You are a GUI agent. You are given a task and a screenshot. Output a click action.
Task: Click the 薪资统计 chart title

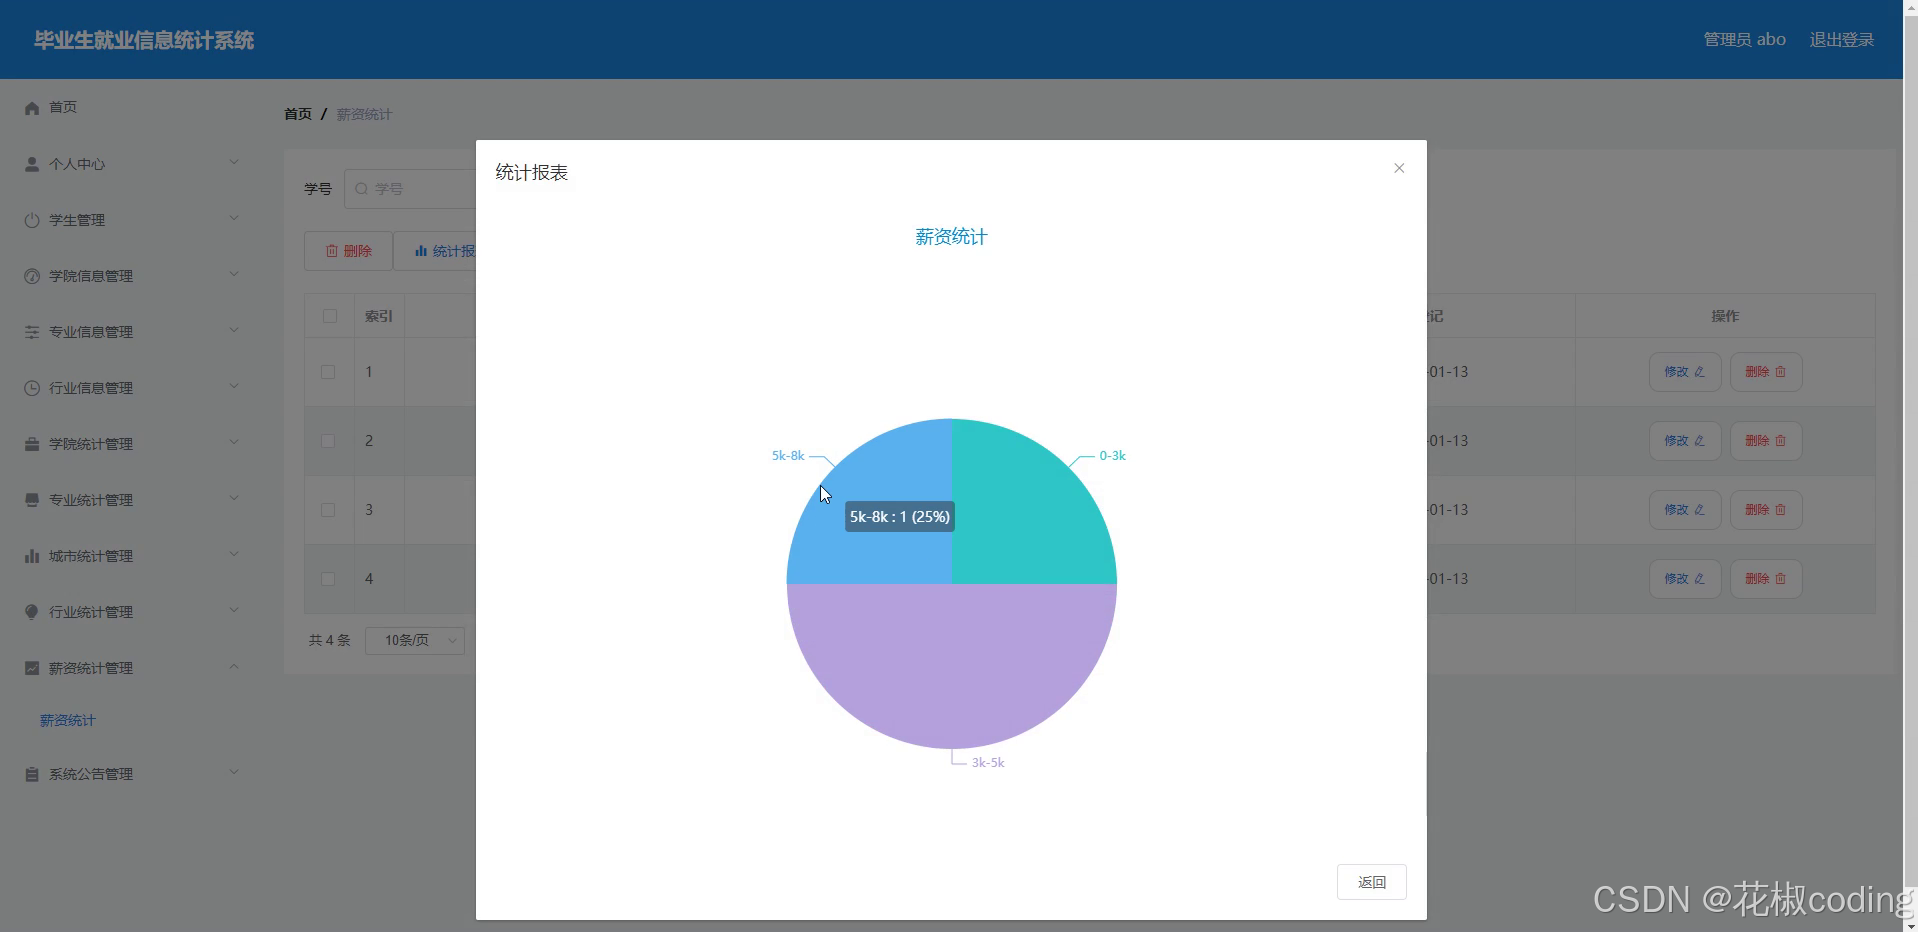pyautogui.click(x=951, y=237)
